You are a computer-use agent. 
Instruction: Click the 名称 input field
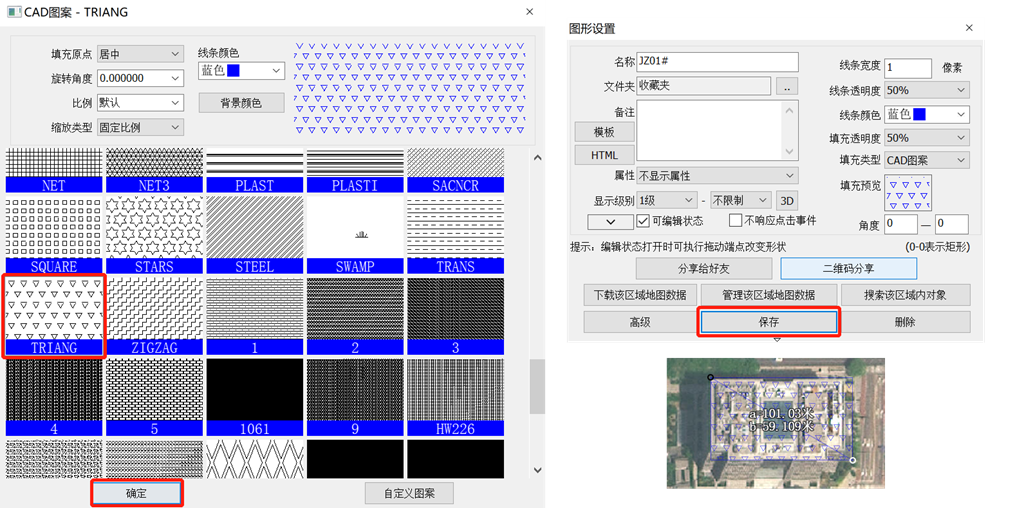(x=717, y=63)
